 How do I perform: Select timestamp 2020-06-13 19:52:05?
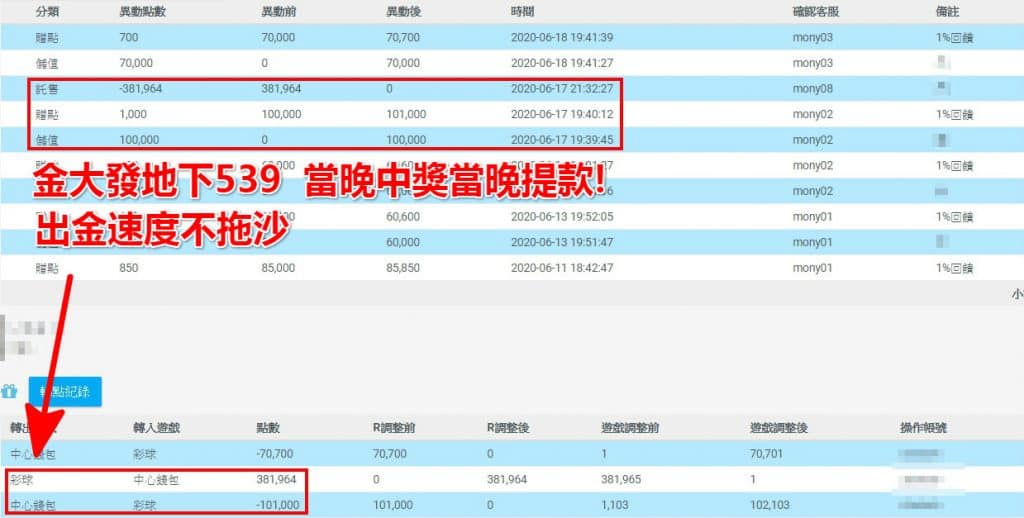562,216
